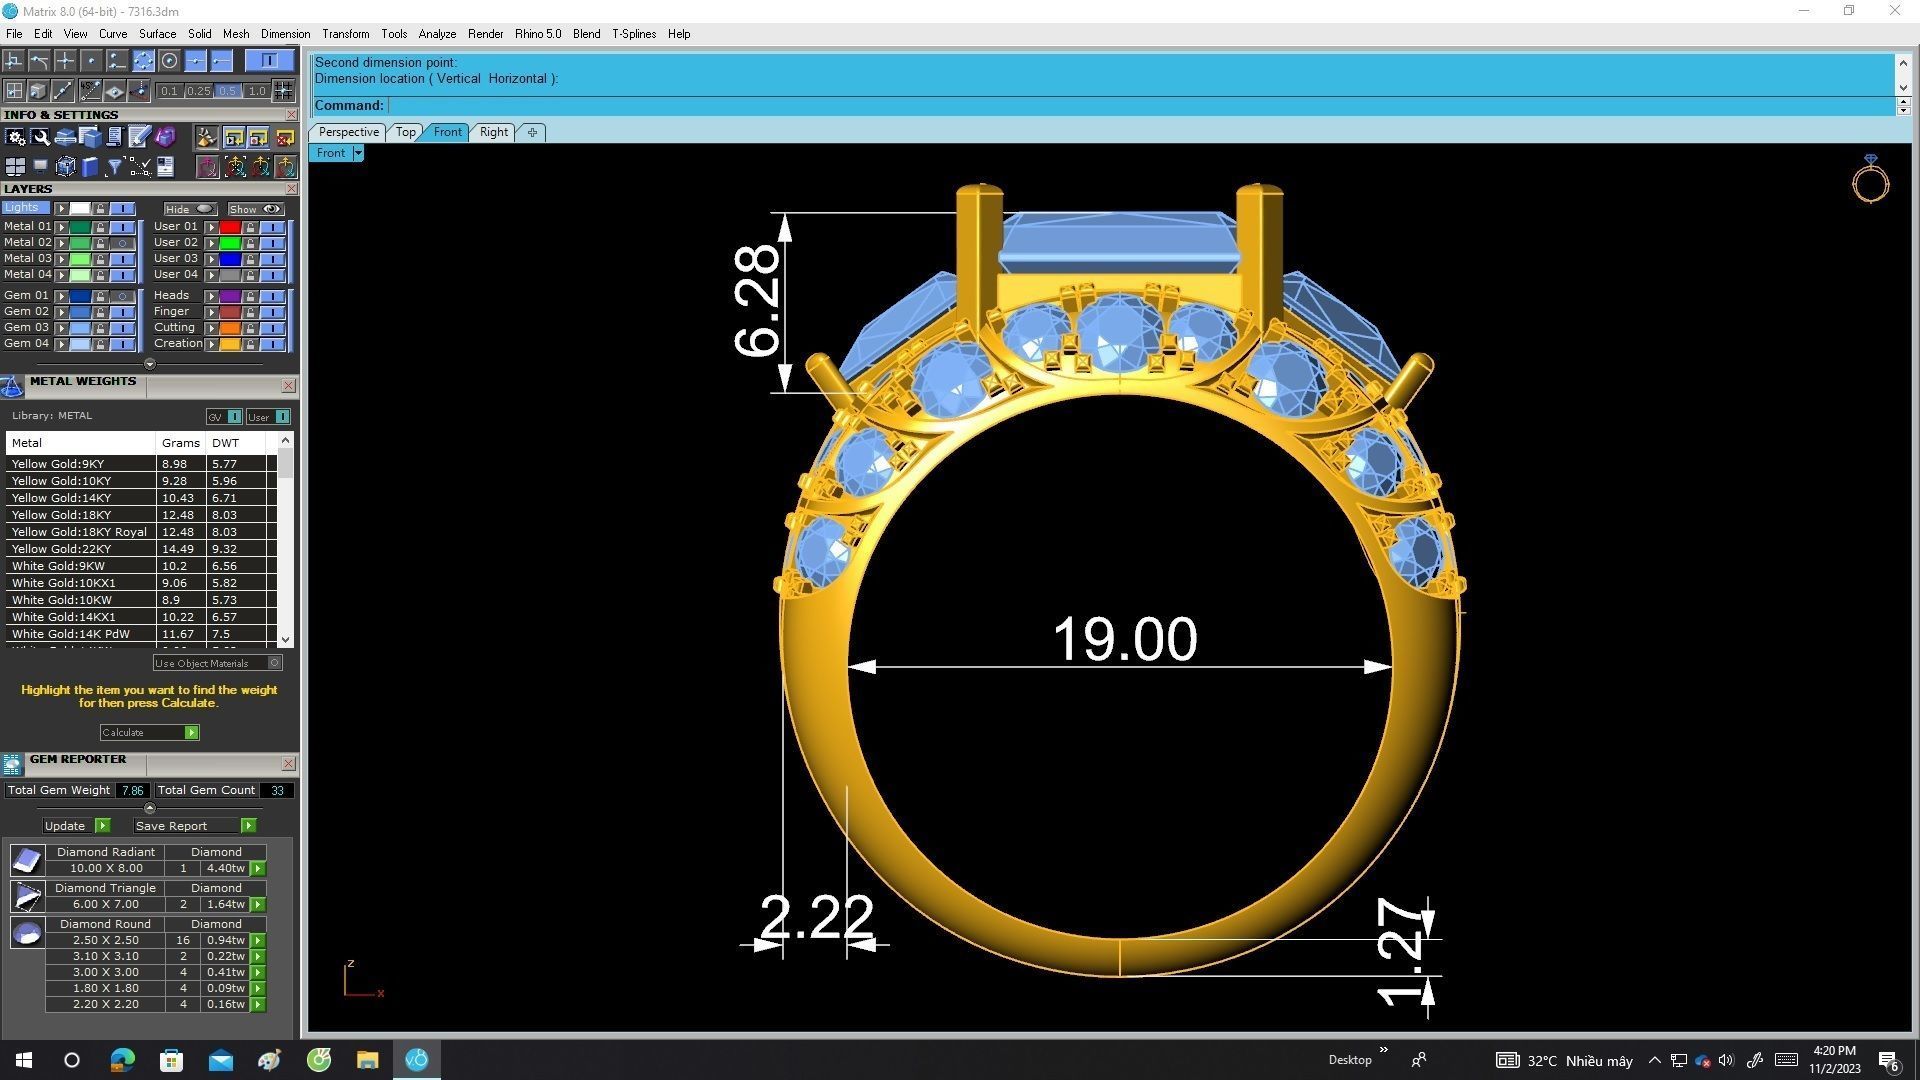This screenshot has height=1080, width=1920.
Task: Open the Analyze menu
Action: point(437,34)
